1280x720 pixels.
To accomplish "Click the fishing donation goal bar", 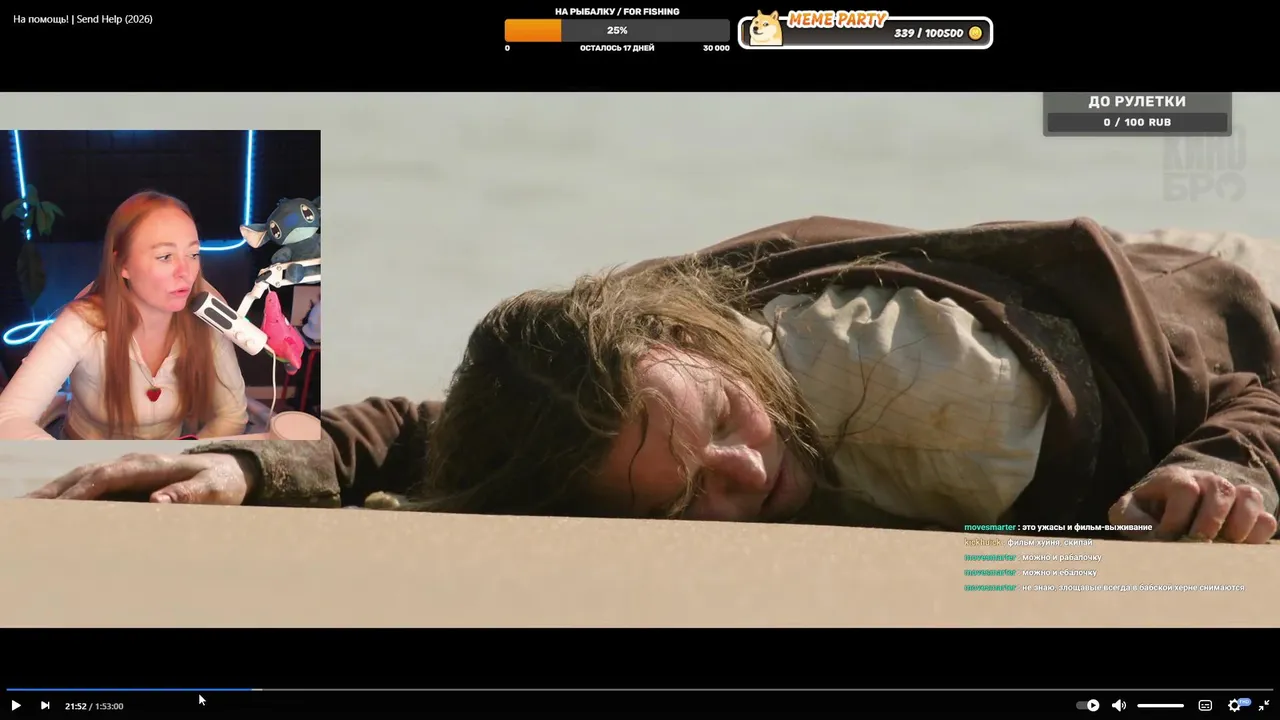I will coord(617,31).
